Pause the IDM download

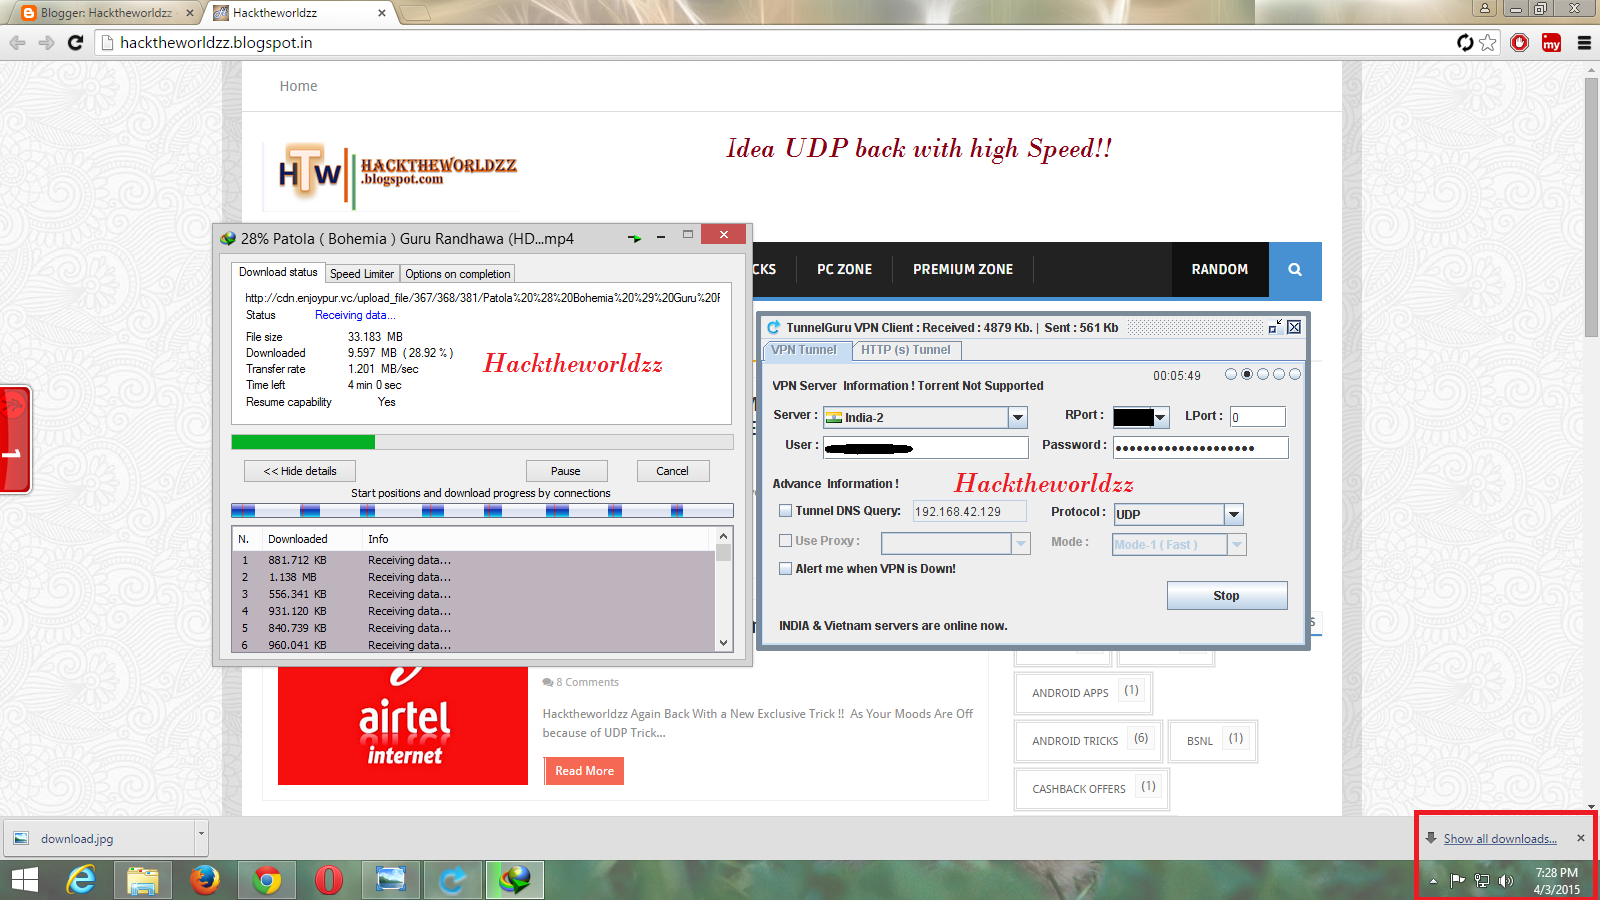pyautogui.click(x=566, y=471)
